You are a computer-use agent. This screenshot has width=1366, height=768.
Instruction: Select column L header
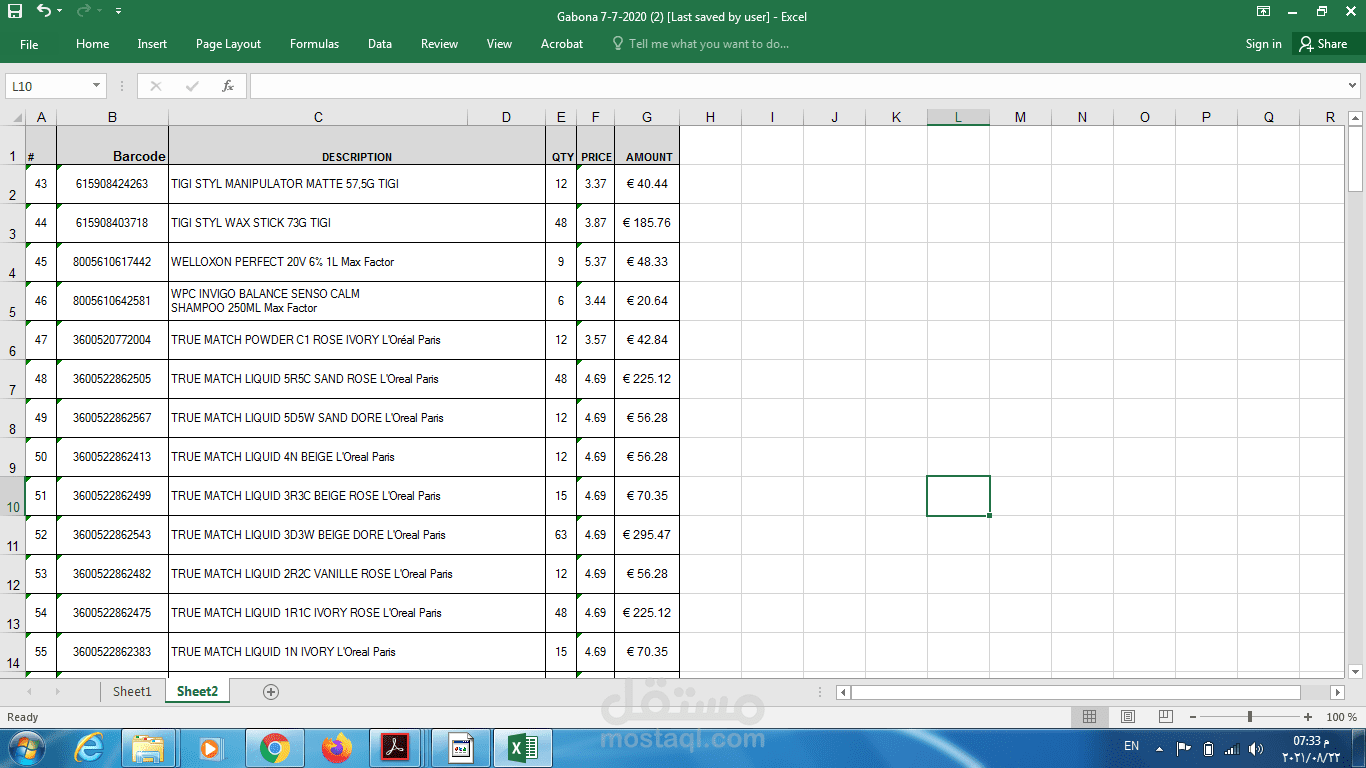click(x=958, y=117)
